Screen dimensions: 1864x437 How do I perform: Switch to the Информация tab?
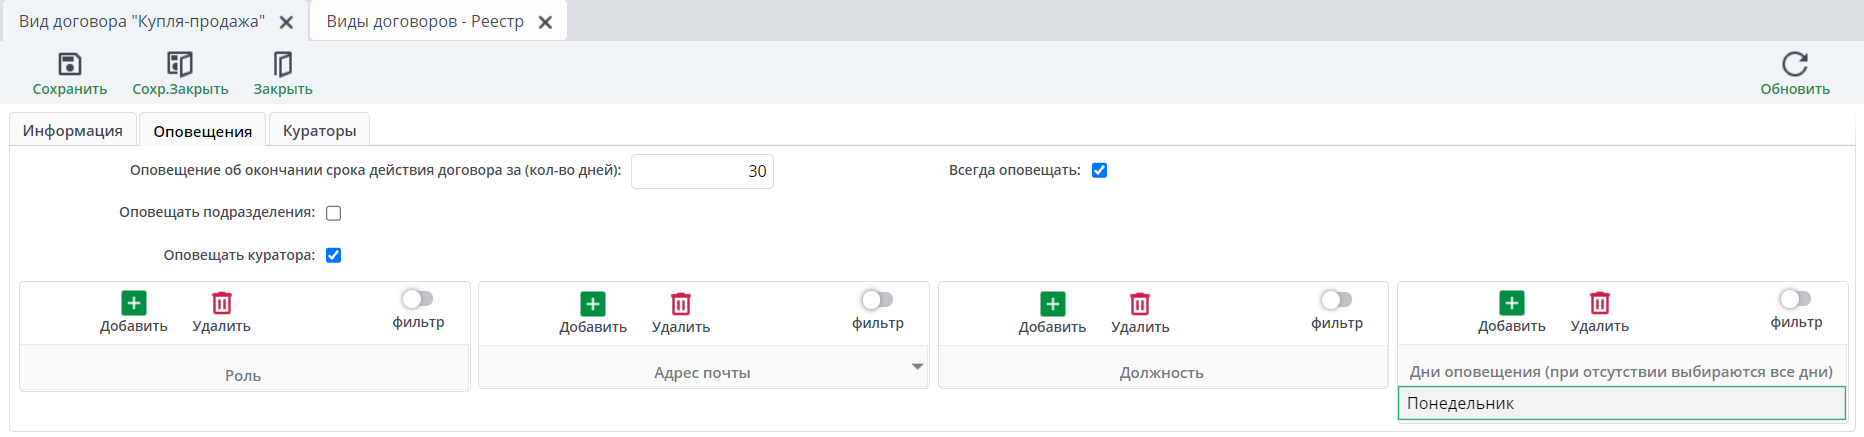click(73, 130)
